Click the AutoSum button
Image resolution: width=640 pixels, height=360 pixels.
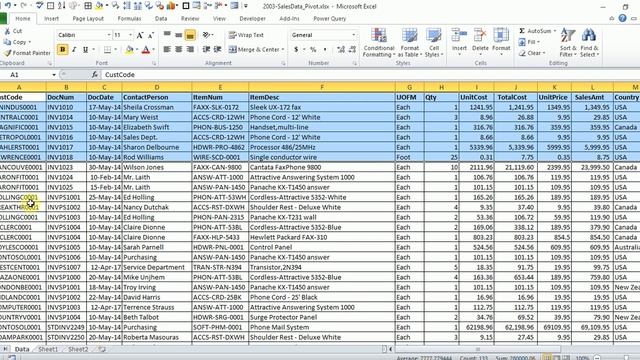coord(535,31)
